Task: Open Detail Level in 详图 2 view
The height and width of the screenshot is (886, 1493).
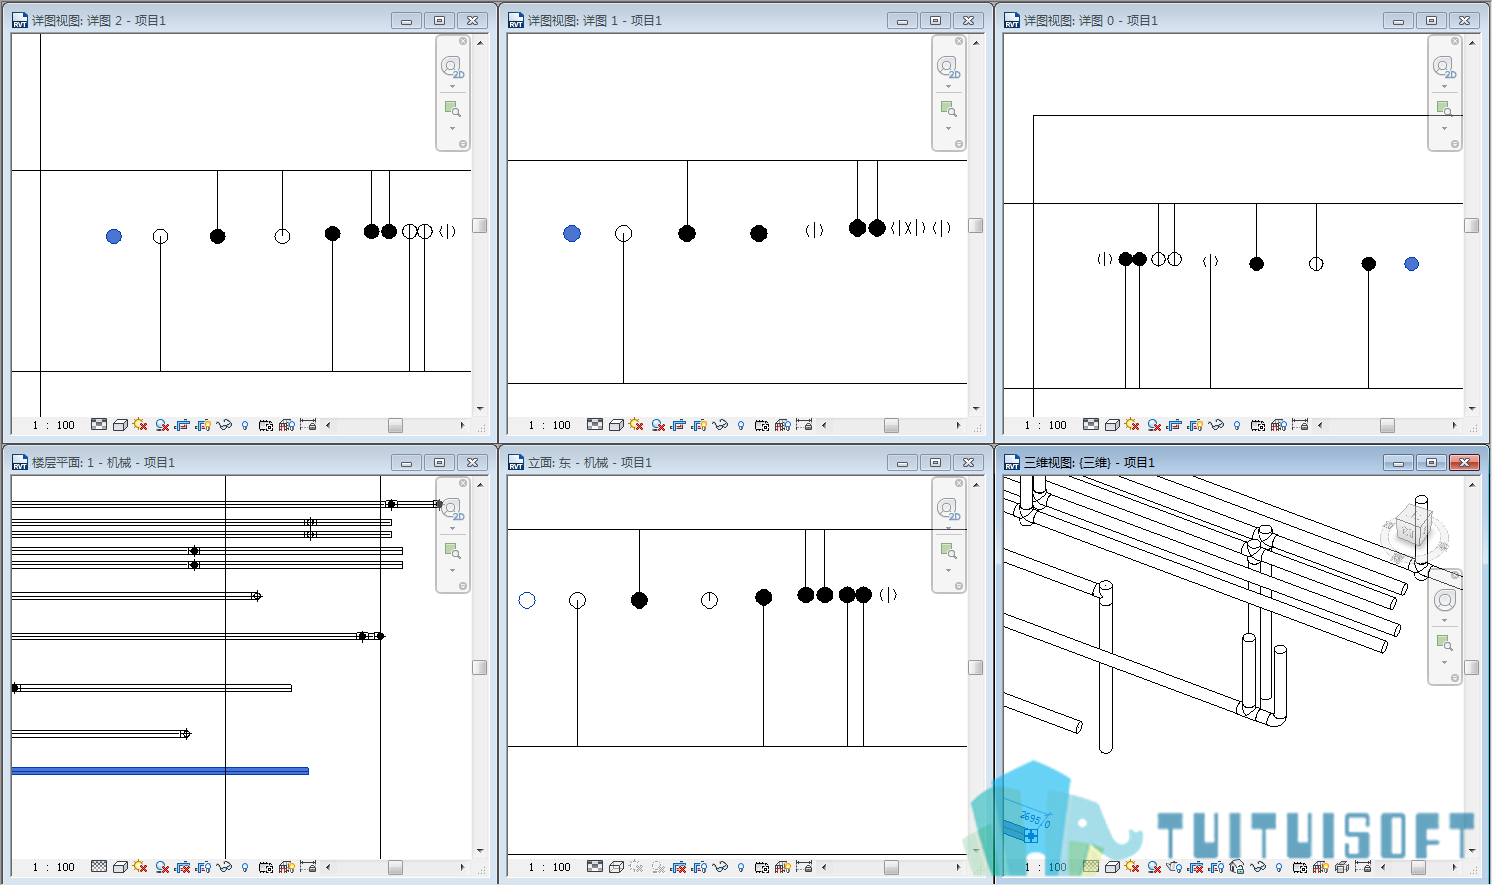Action: 99,425
